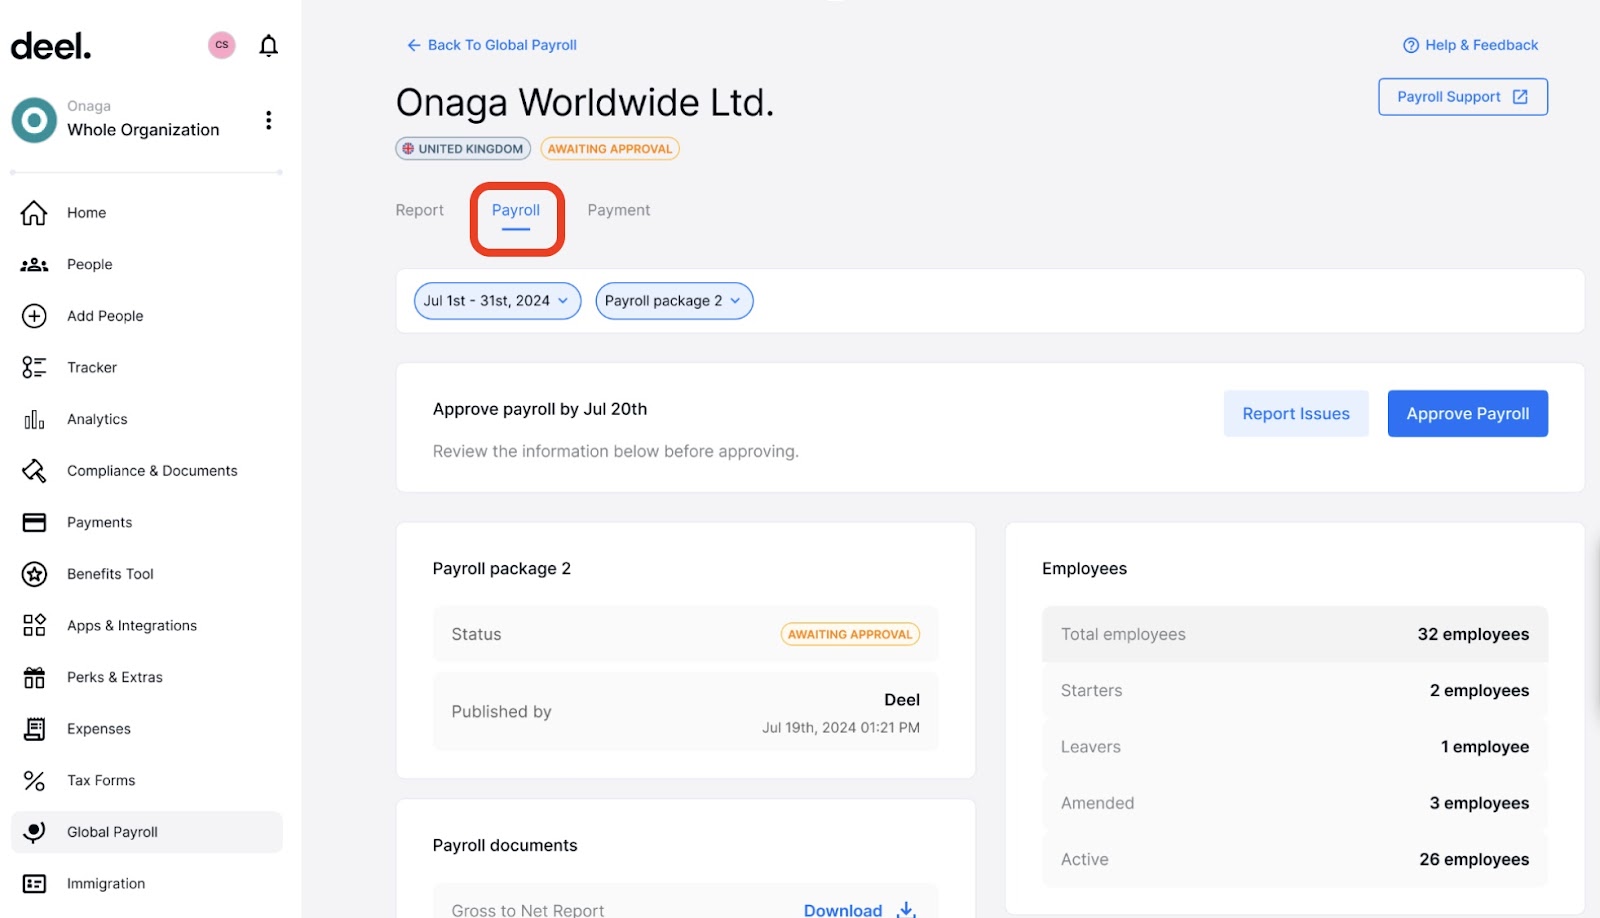Click the Payments card icon
The width and height of the screenshot is (1600, 918).
coord(34,522)
